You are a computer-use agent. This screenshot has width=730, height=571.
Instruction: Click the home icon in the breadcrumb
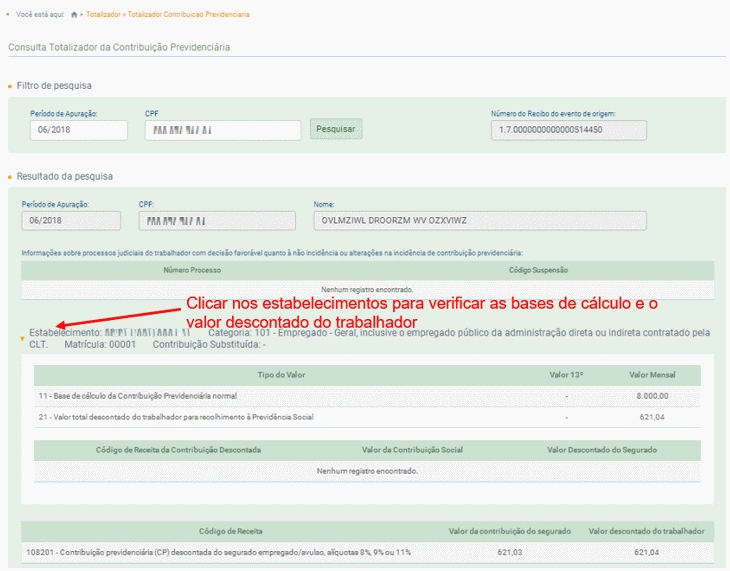tap(75, 15)
